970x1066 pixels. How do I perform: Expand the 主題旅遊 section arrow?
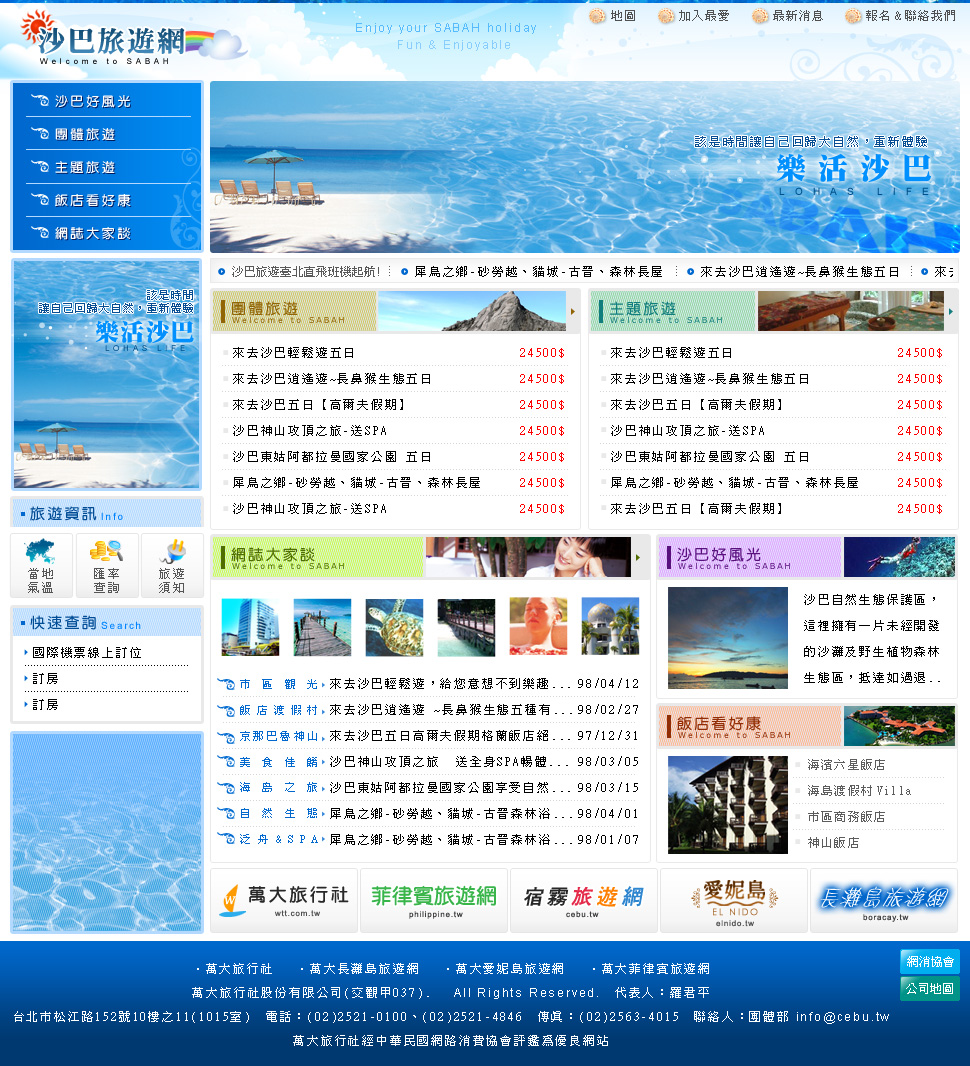point(950,311)
